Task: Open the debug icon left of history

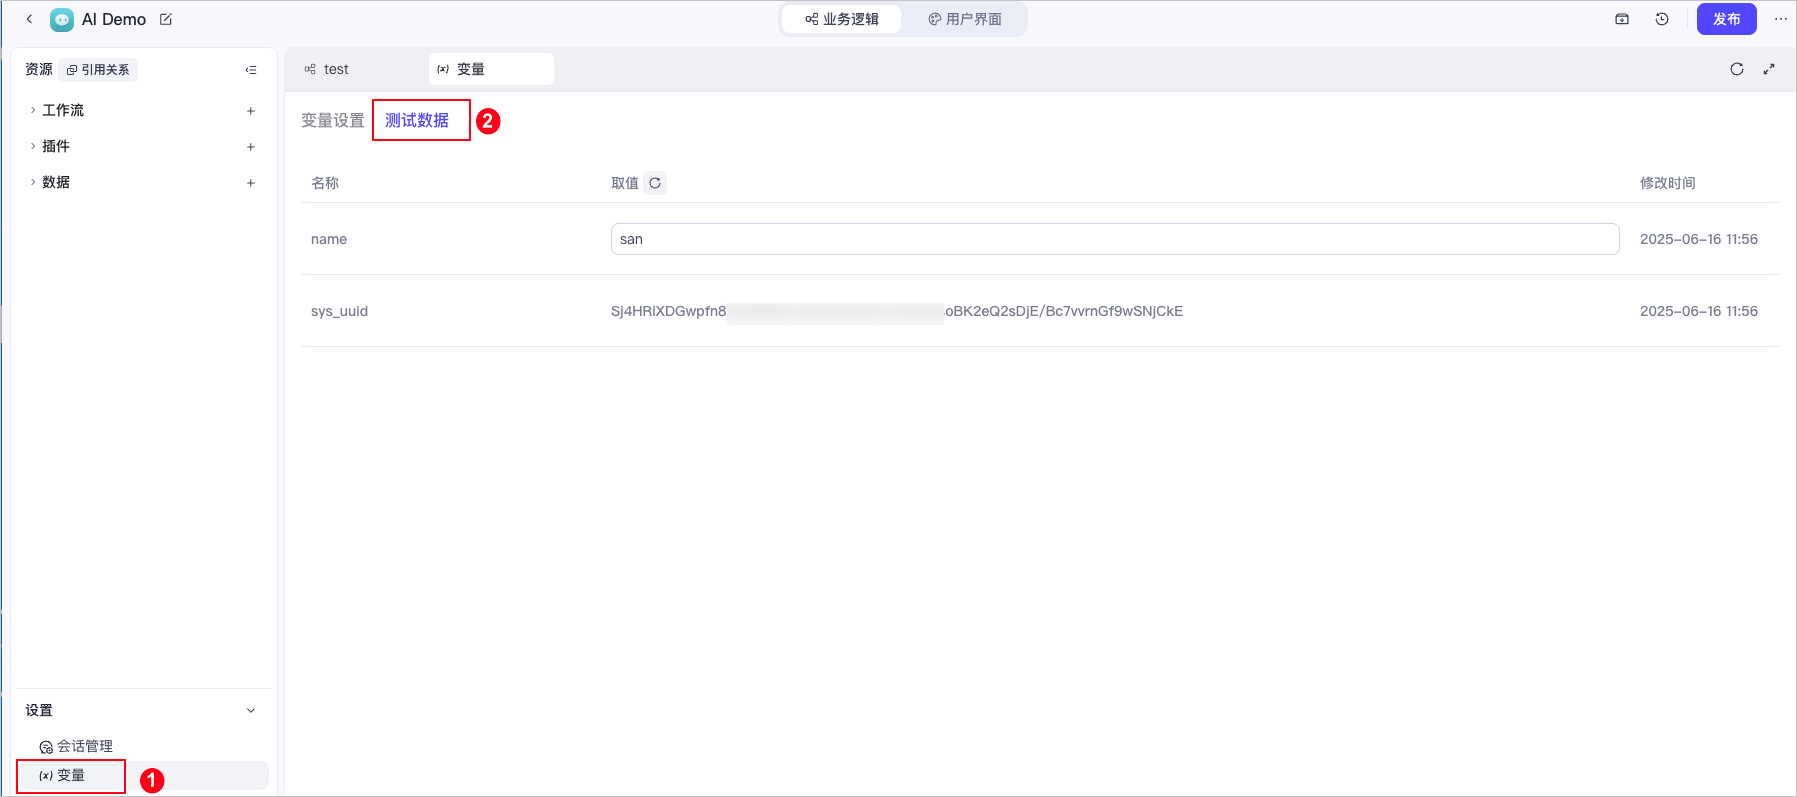Action: click(x=1622, y=19)
